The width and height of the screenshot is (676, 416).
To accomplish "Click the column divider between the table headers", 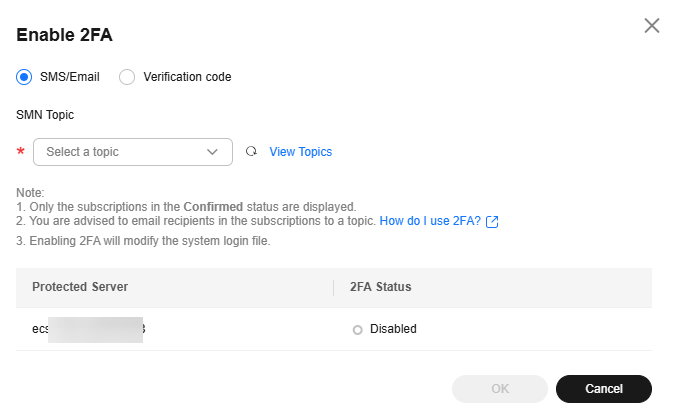I will pos(333,287).
